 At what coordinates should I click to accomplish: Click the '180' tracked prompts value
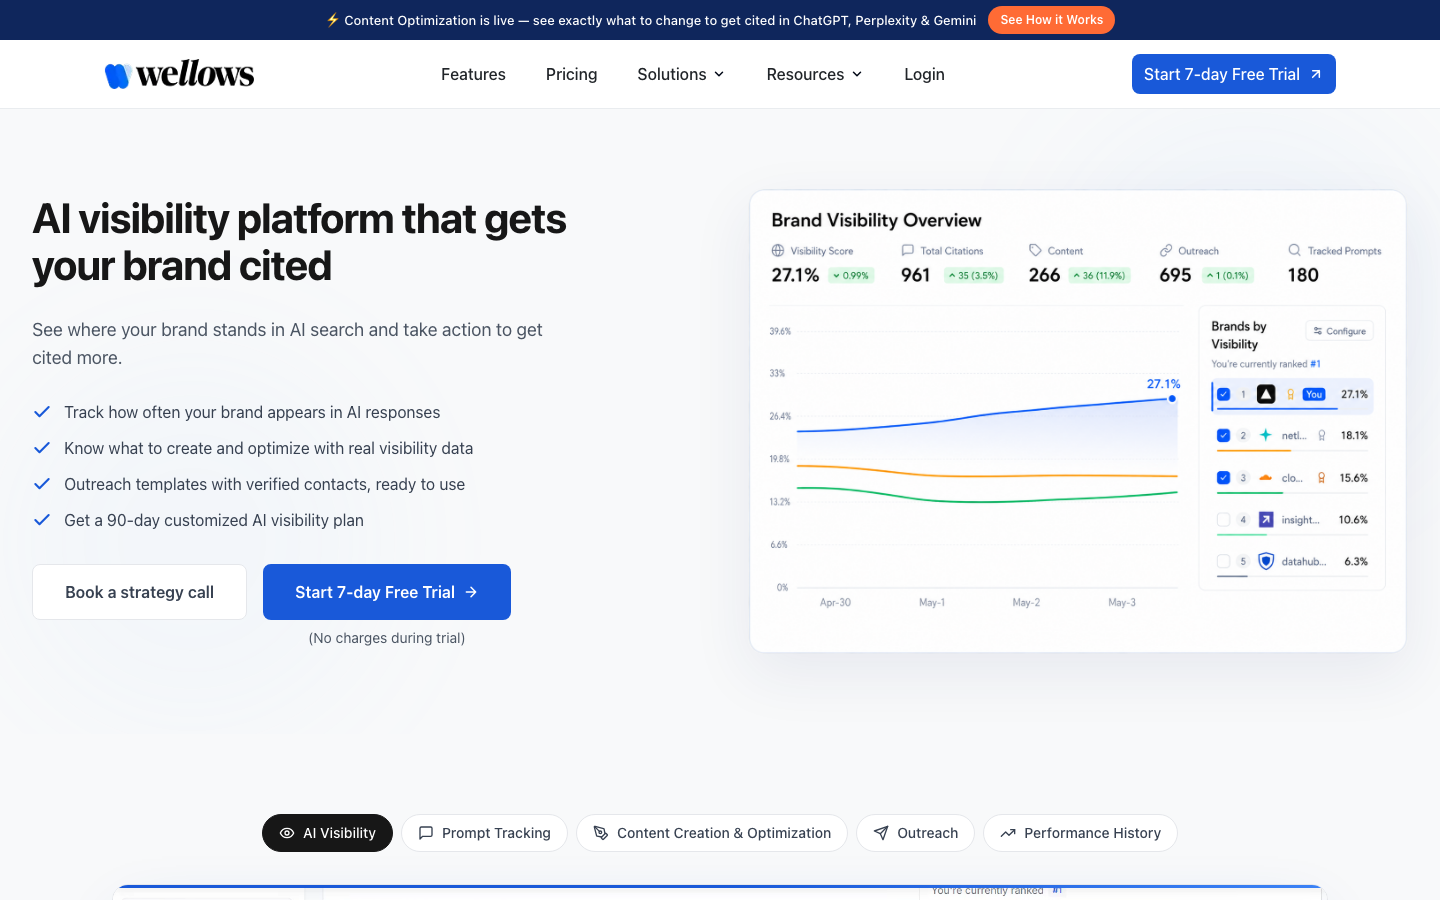(1303, 275)
